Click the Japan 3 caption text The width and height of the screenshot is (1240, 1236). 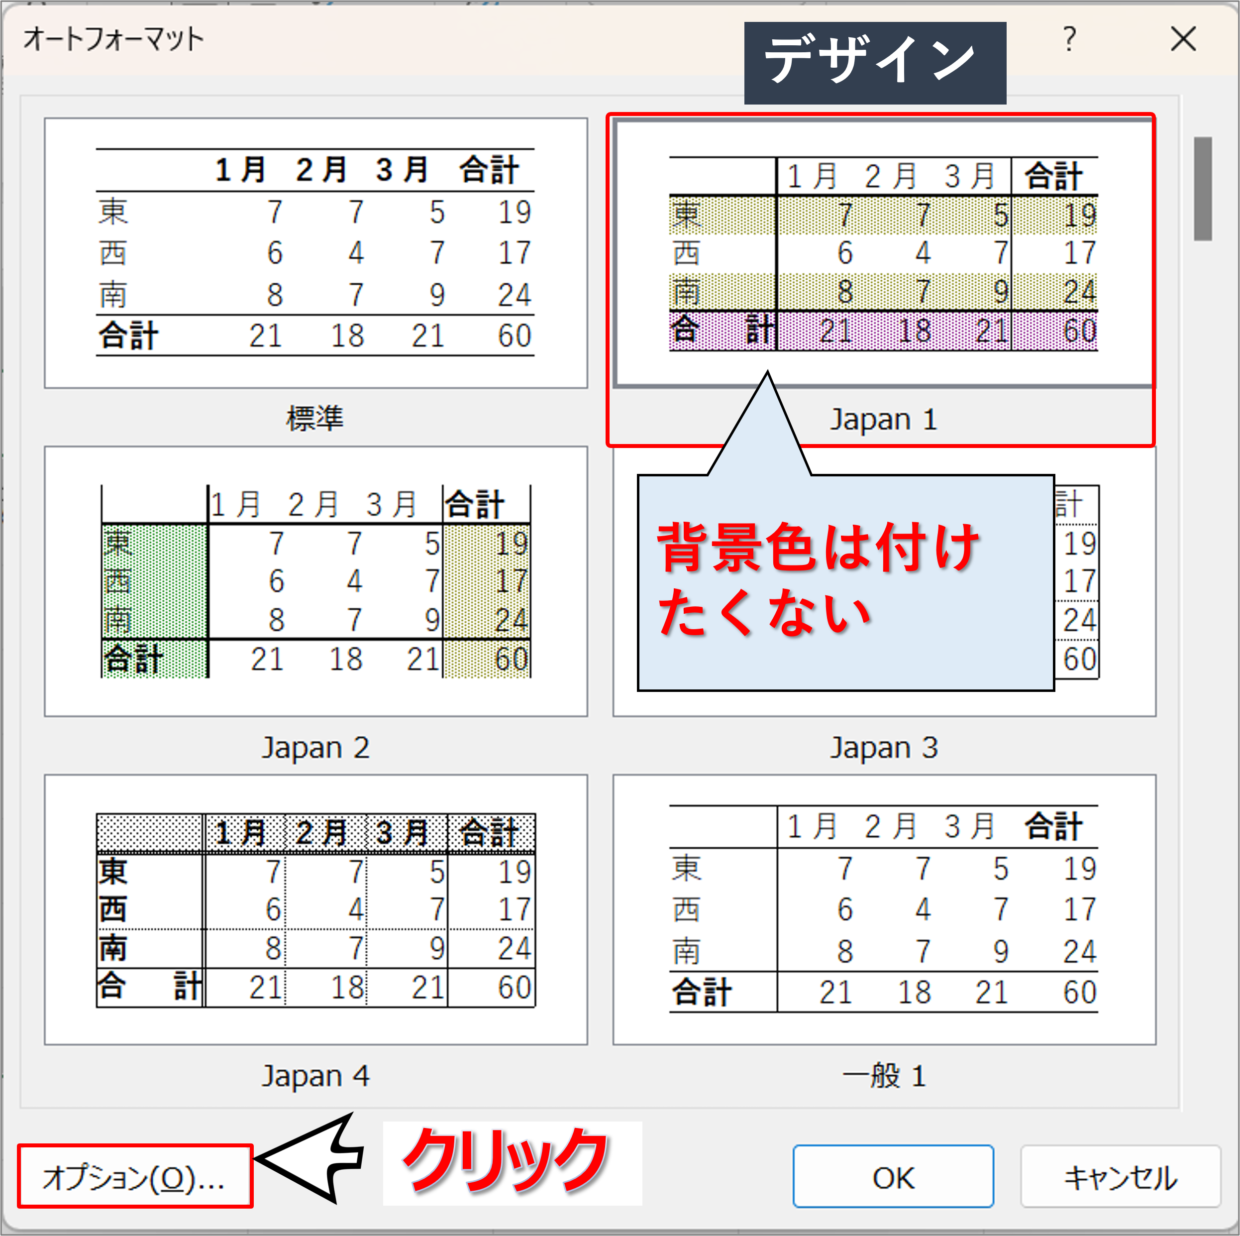(883, 747)
